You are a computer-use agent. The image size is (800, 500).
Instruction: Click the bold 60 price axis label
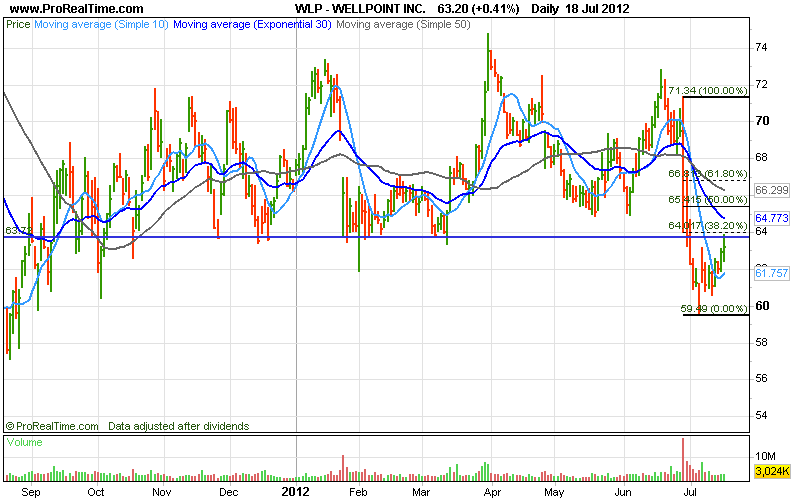(762, 306)
